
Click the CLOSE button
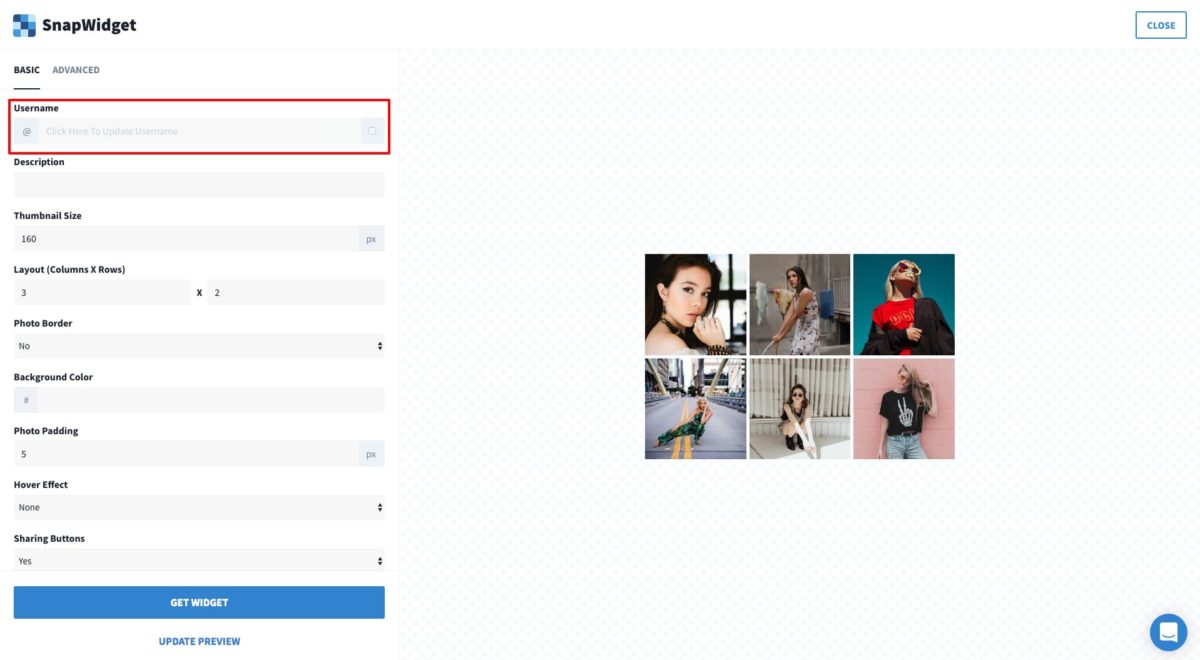point(1161,25)
